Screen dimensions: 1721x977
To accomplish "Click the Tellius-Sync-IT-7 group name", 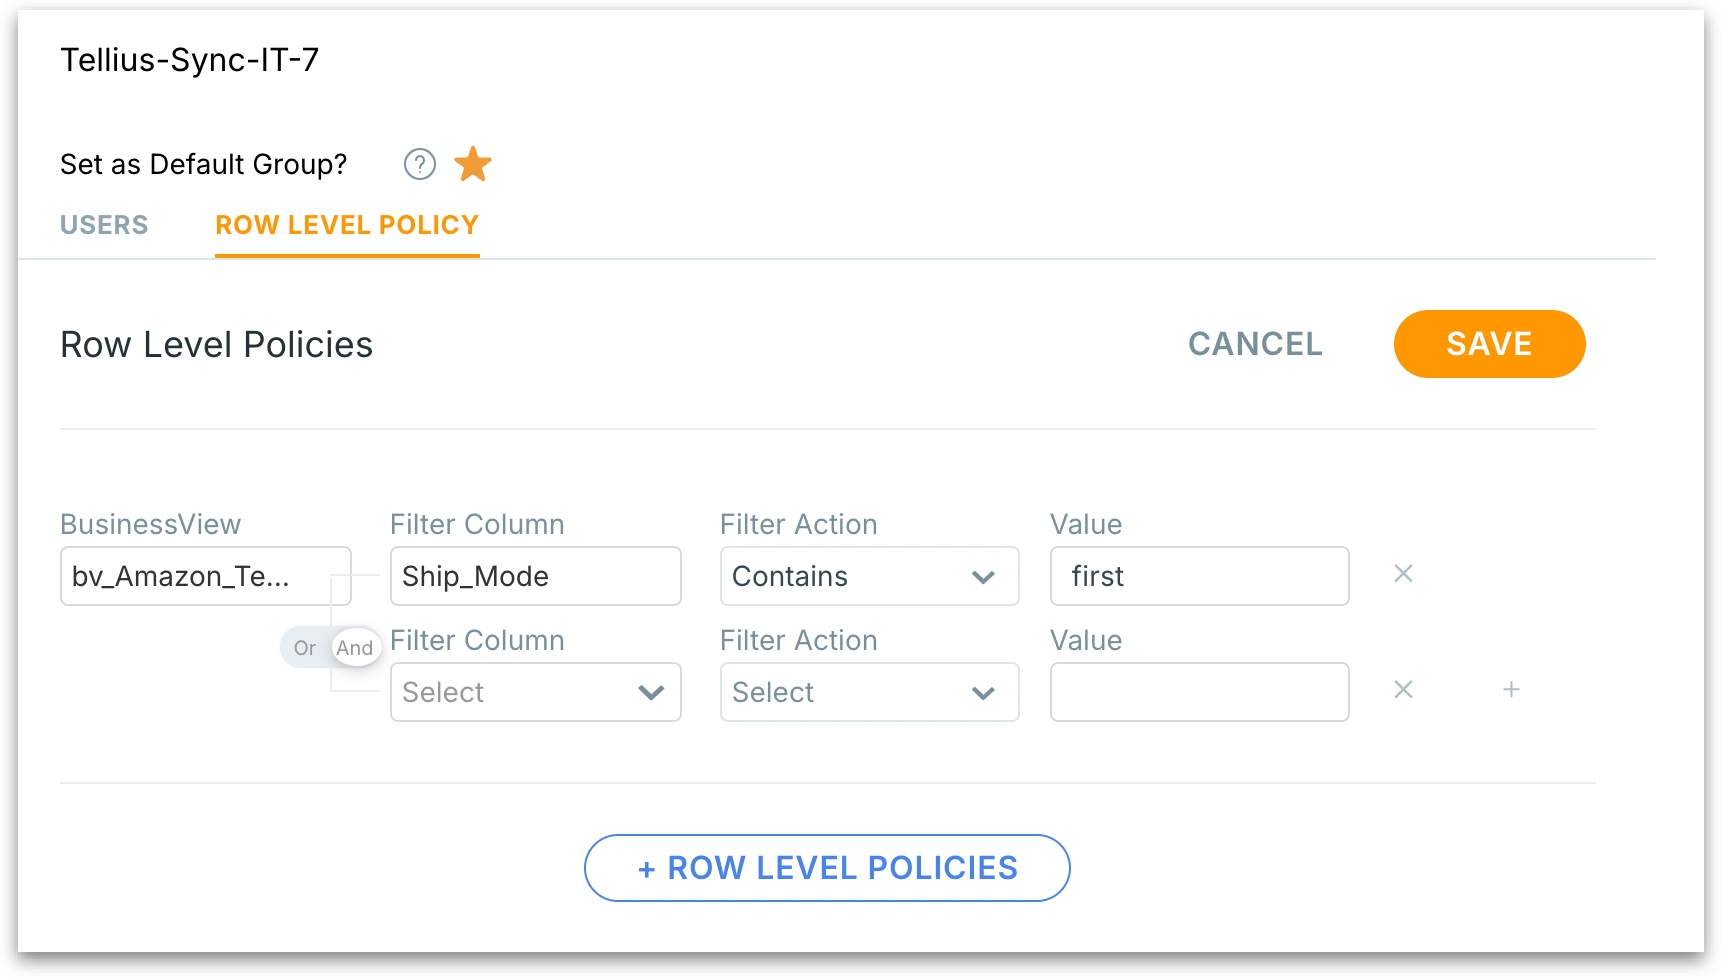I will 190,60.
